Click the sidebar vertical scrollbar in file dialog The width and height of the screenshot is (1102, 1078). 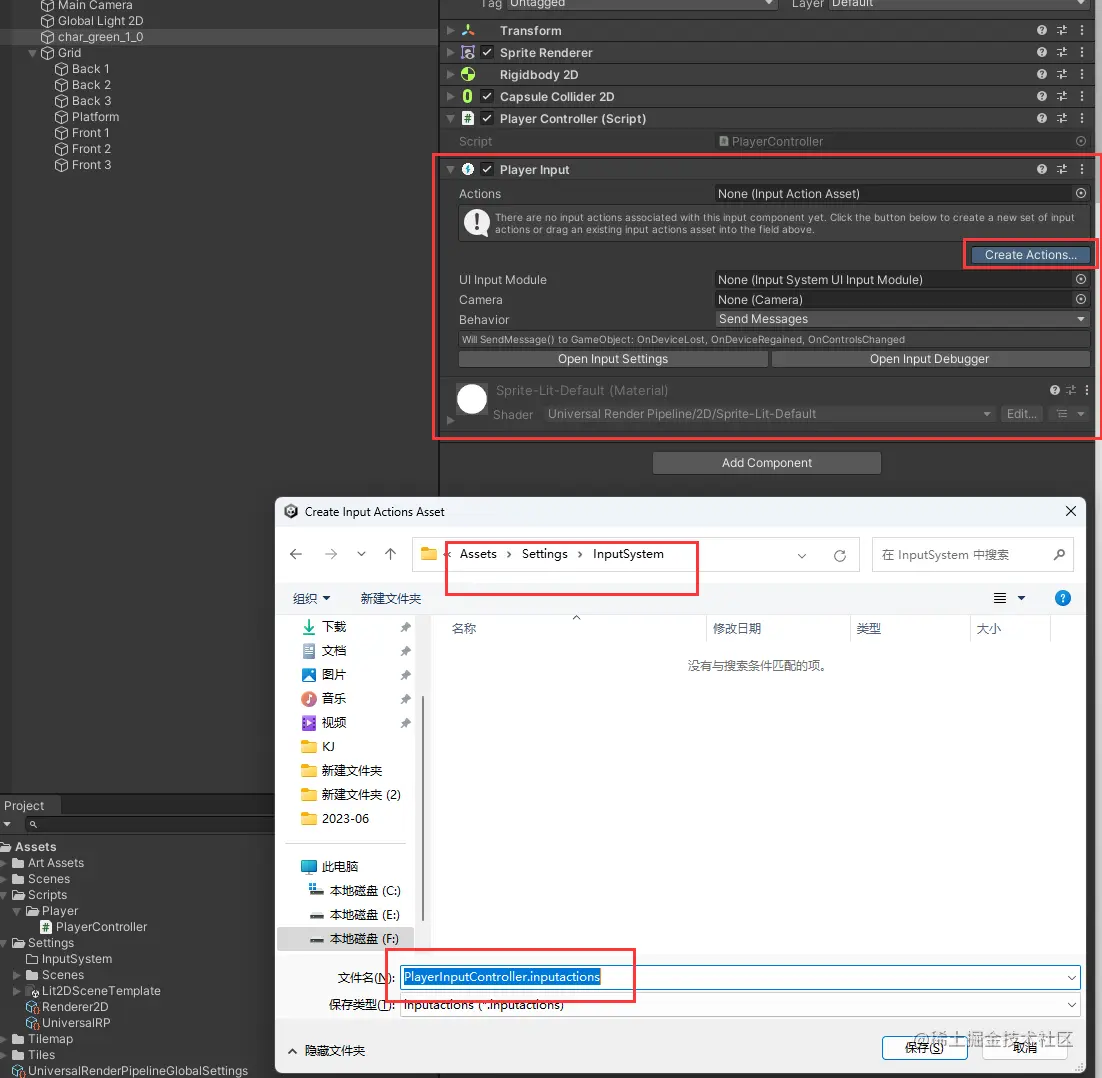pos(422,808)
